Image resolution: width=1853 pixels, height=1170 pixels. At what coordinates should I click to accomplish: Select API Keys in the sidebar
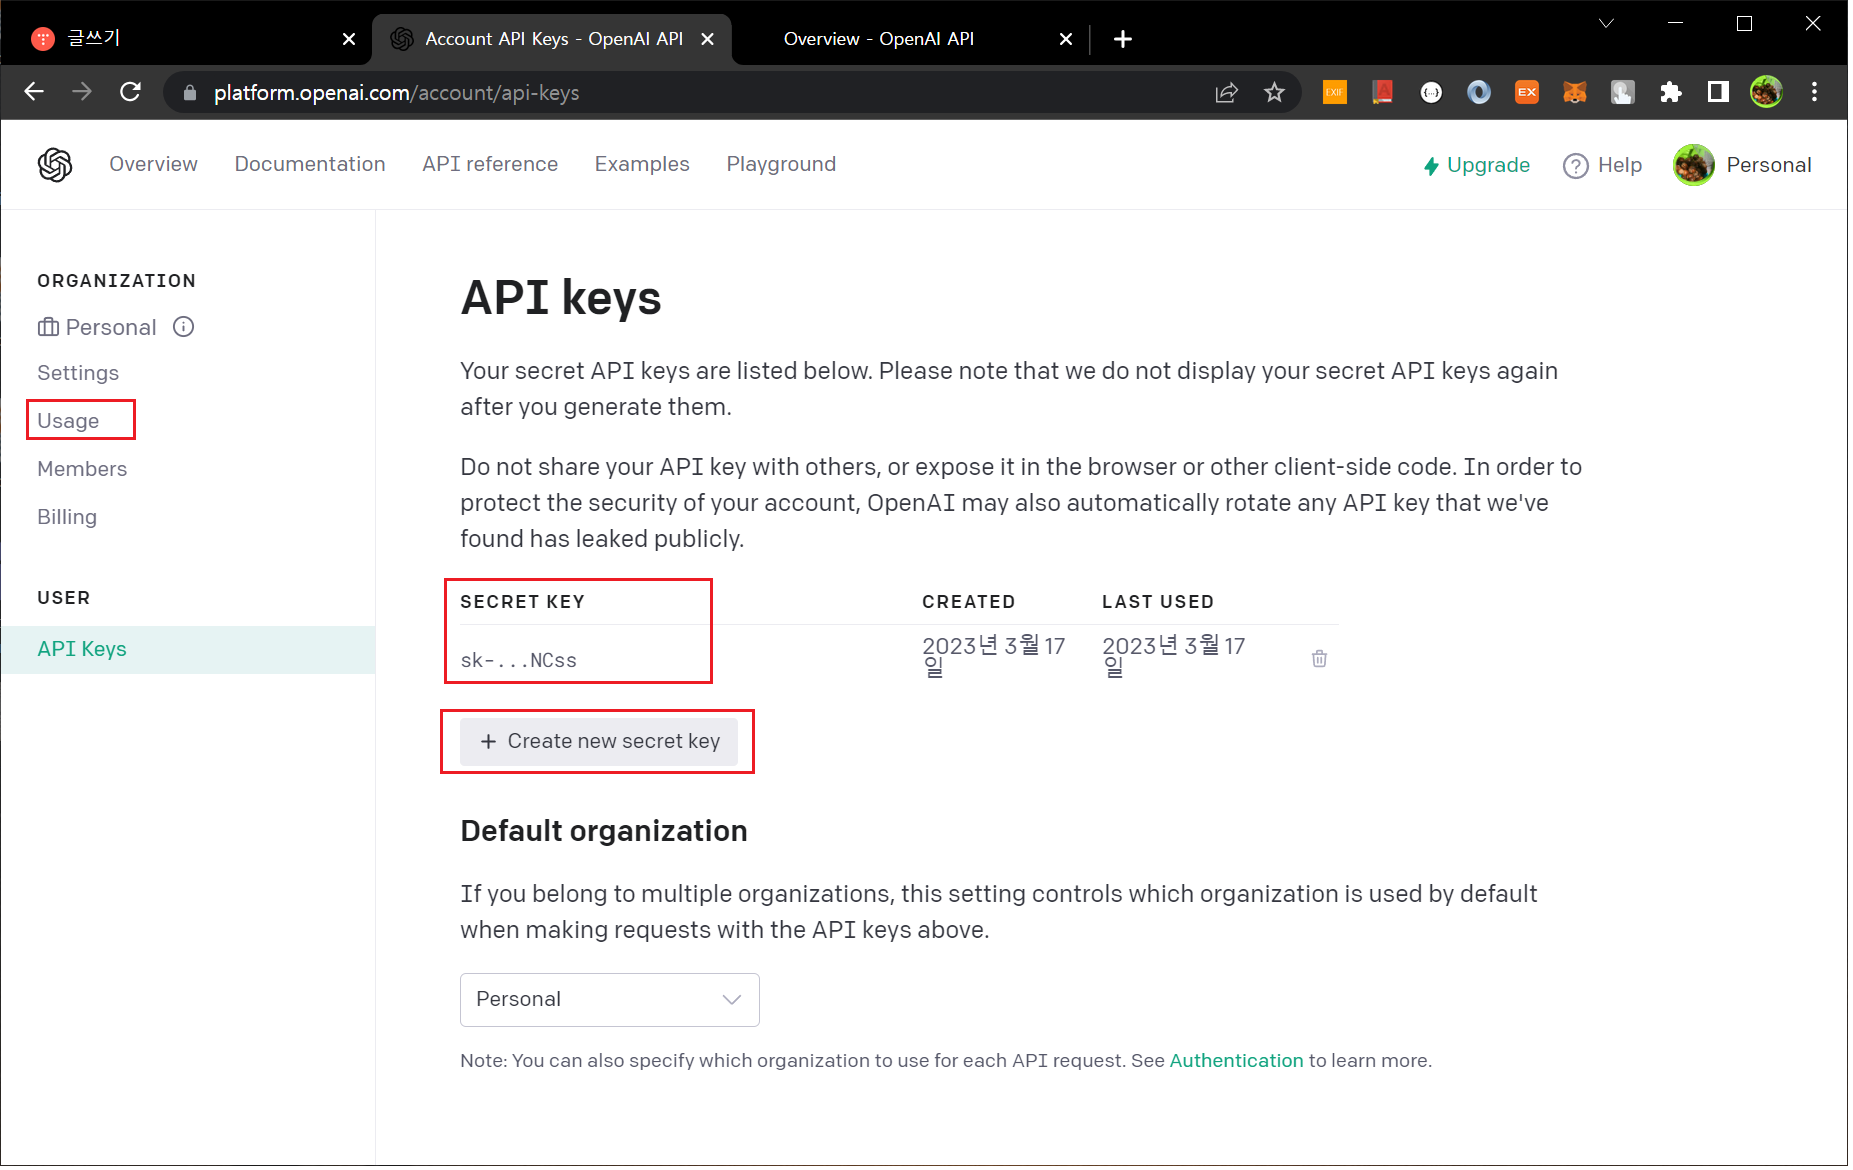[188, 649]
